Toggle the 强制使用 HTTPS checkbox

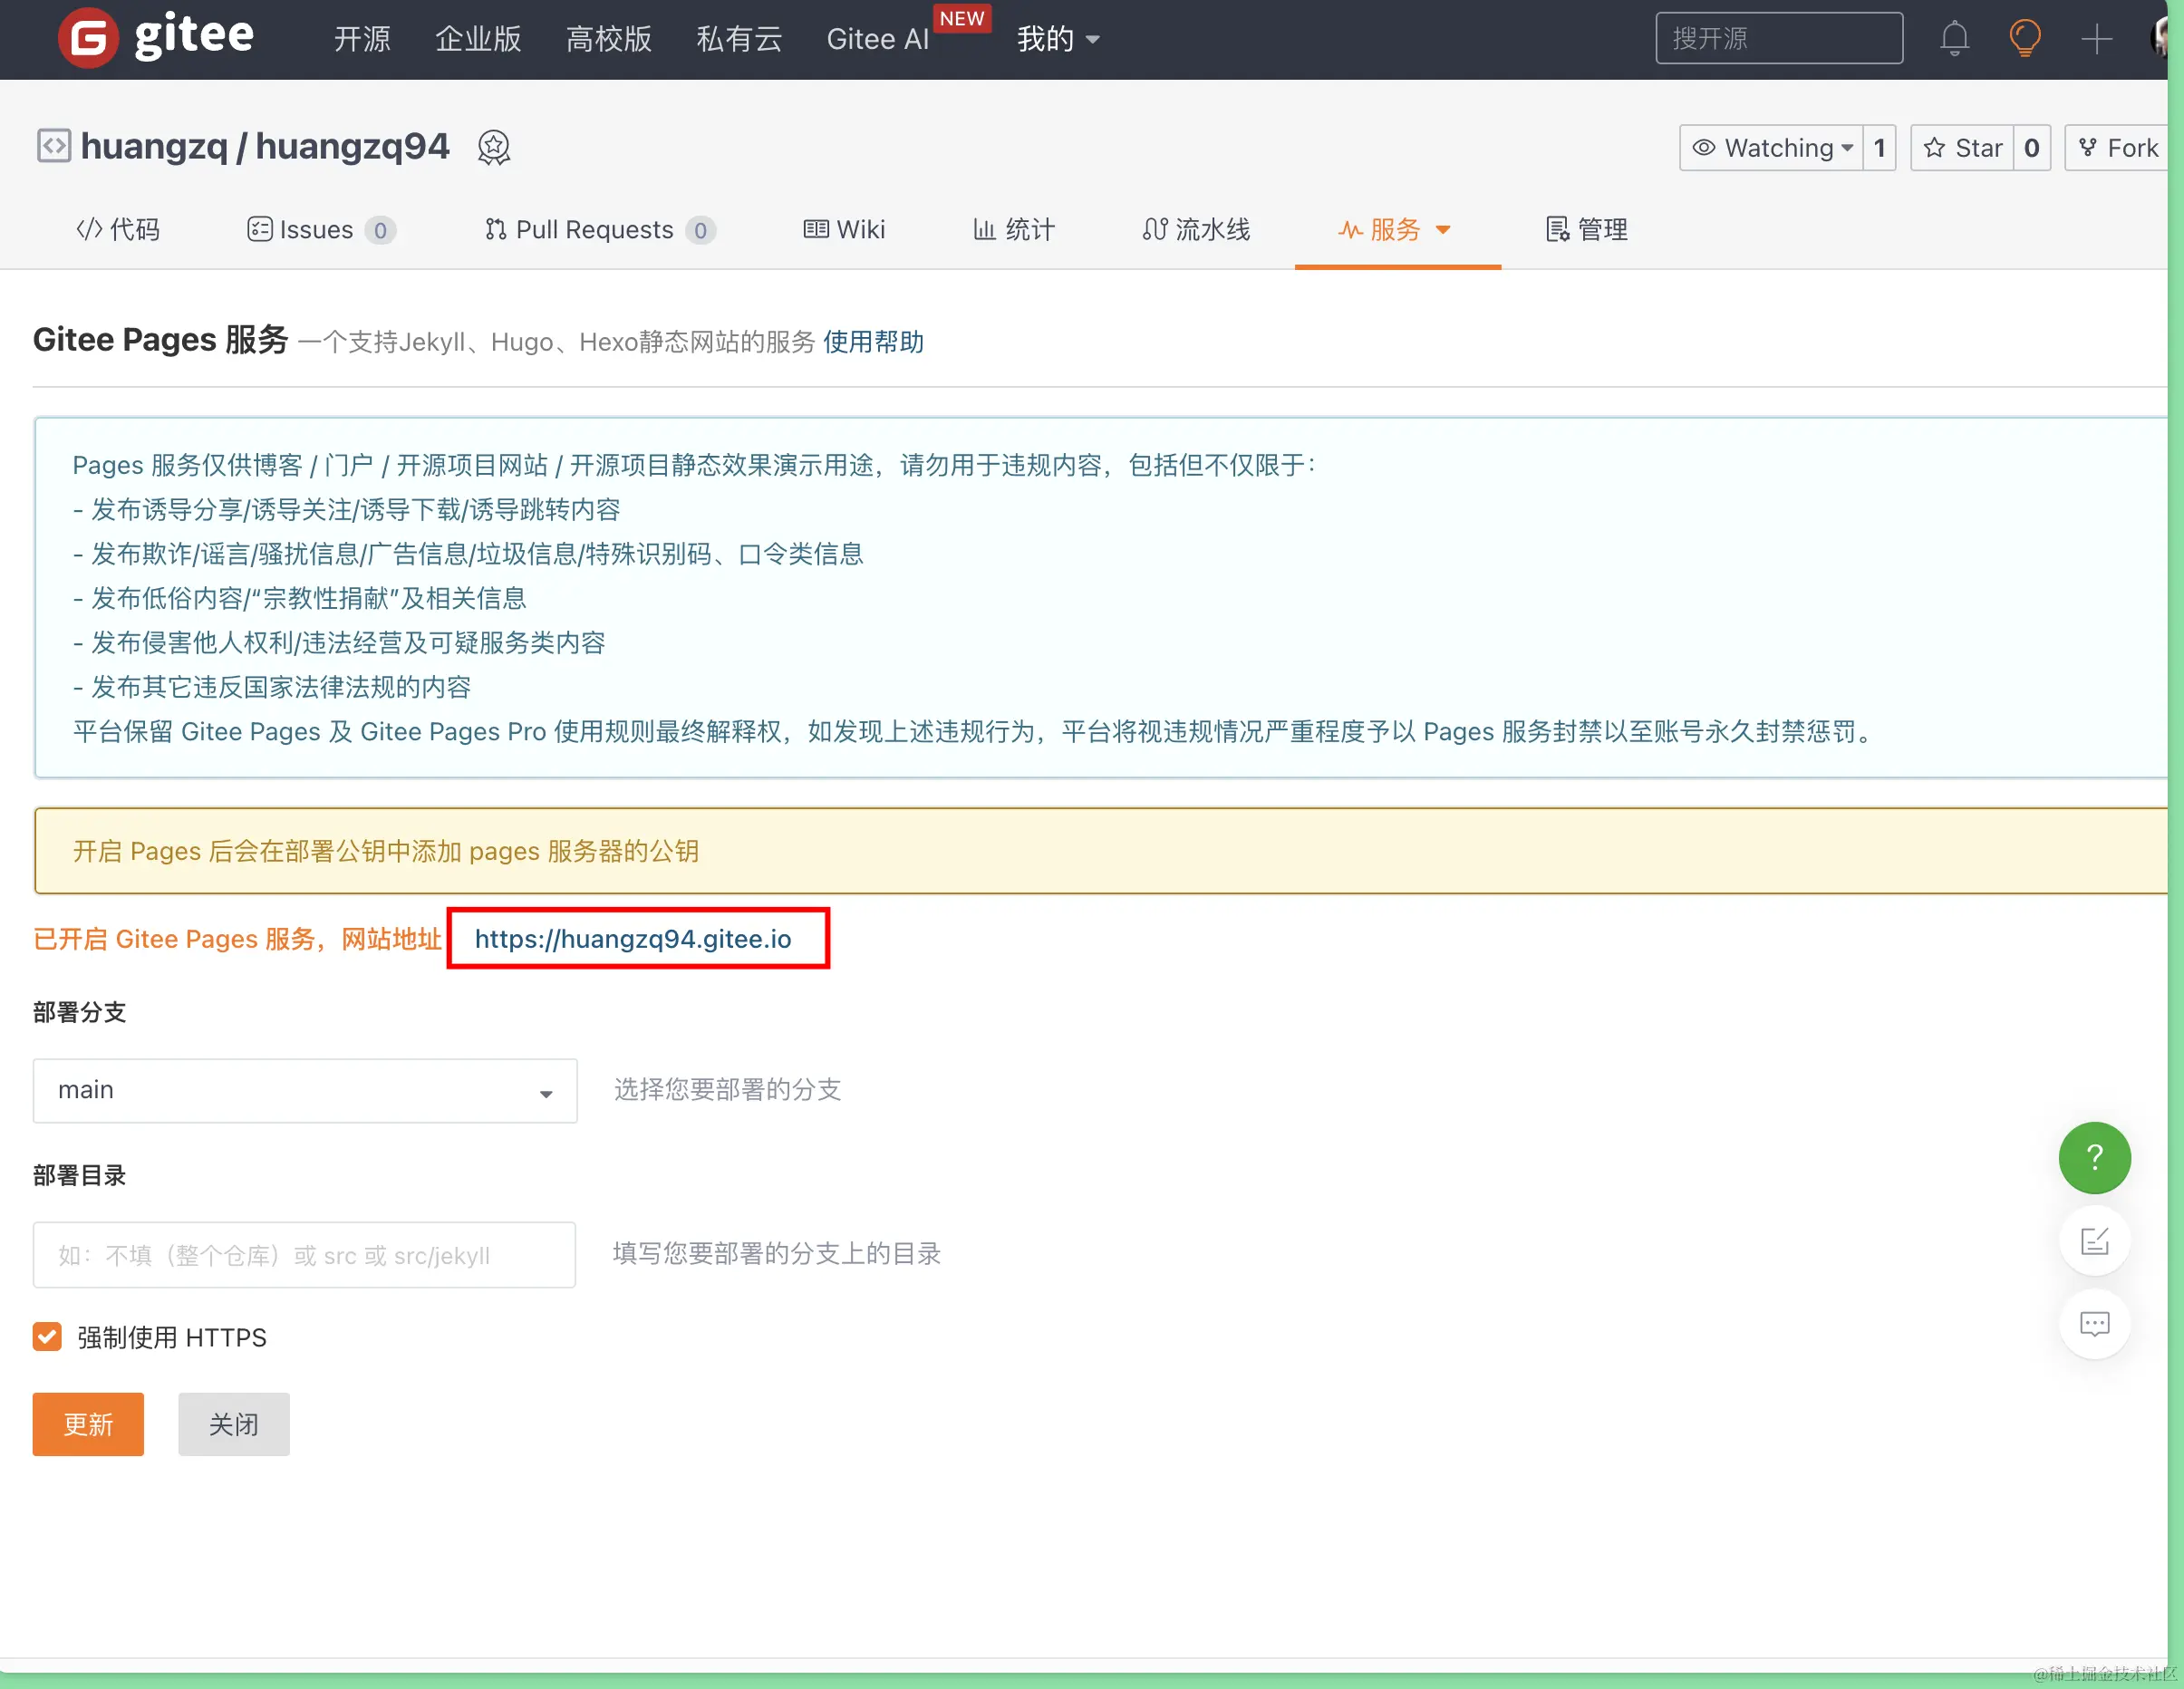tap(47, 1337)
